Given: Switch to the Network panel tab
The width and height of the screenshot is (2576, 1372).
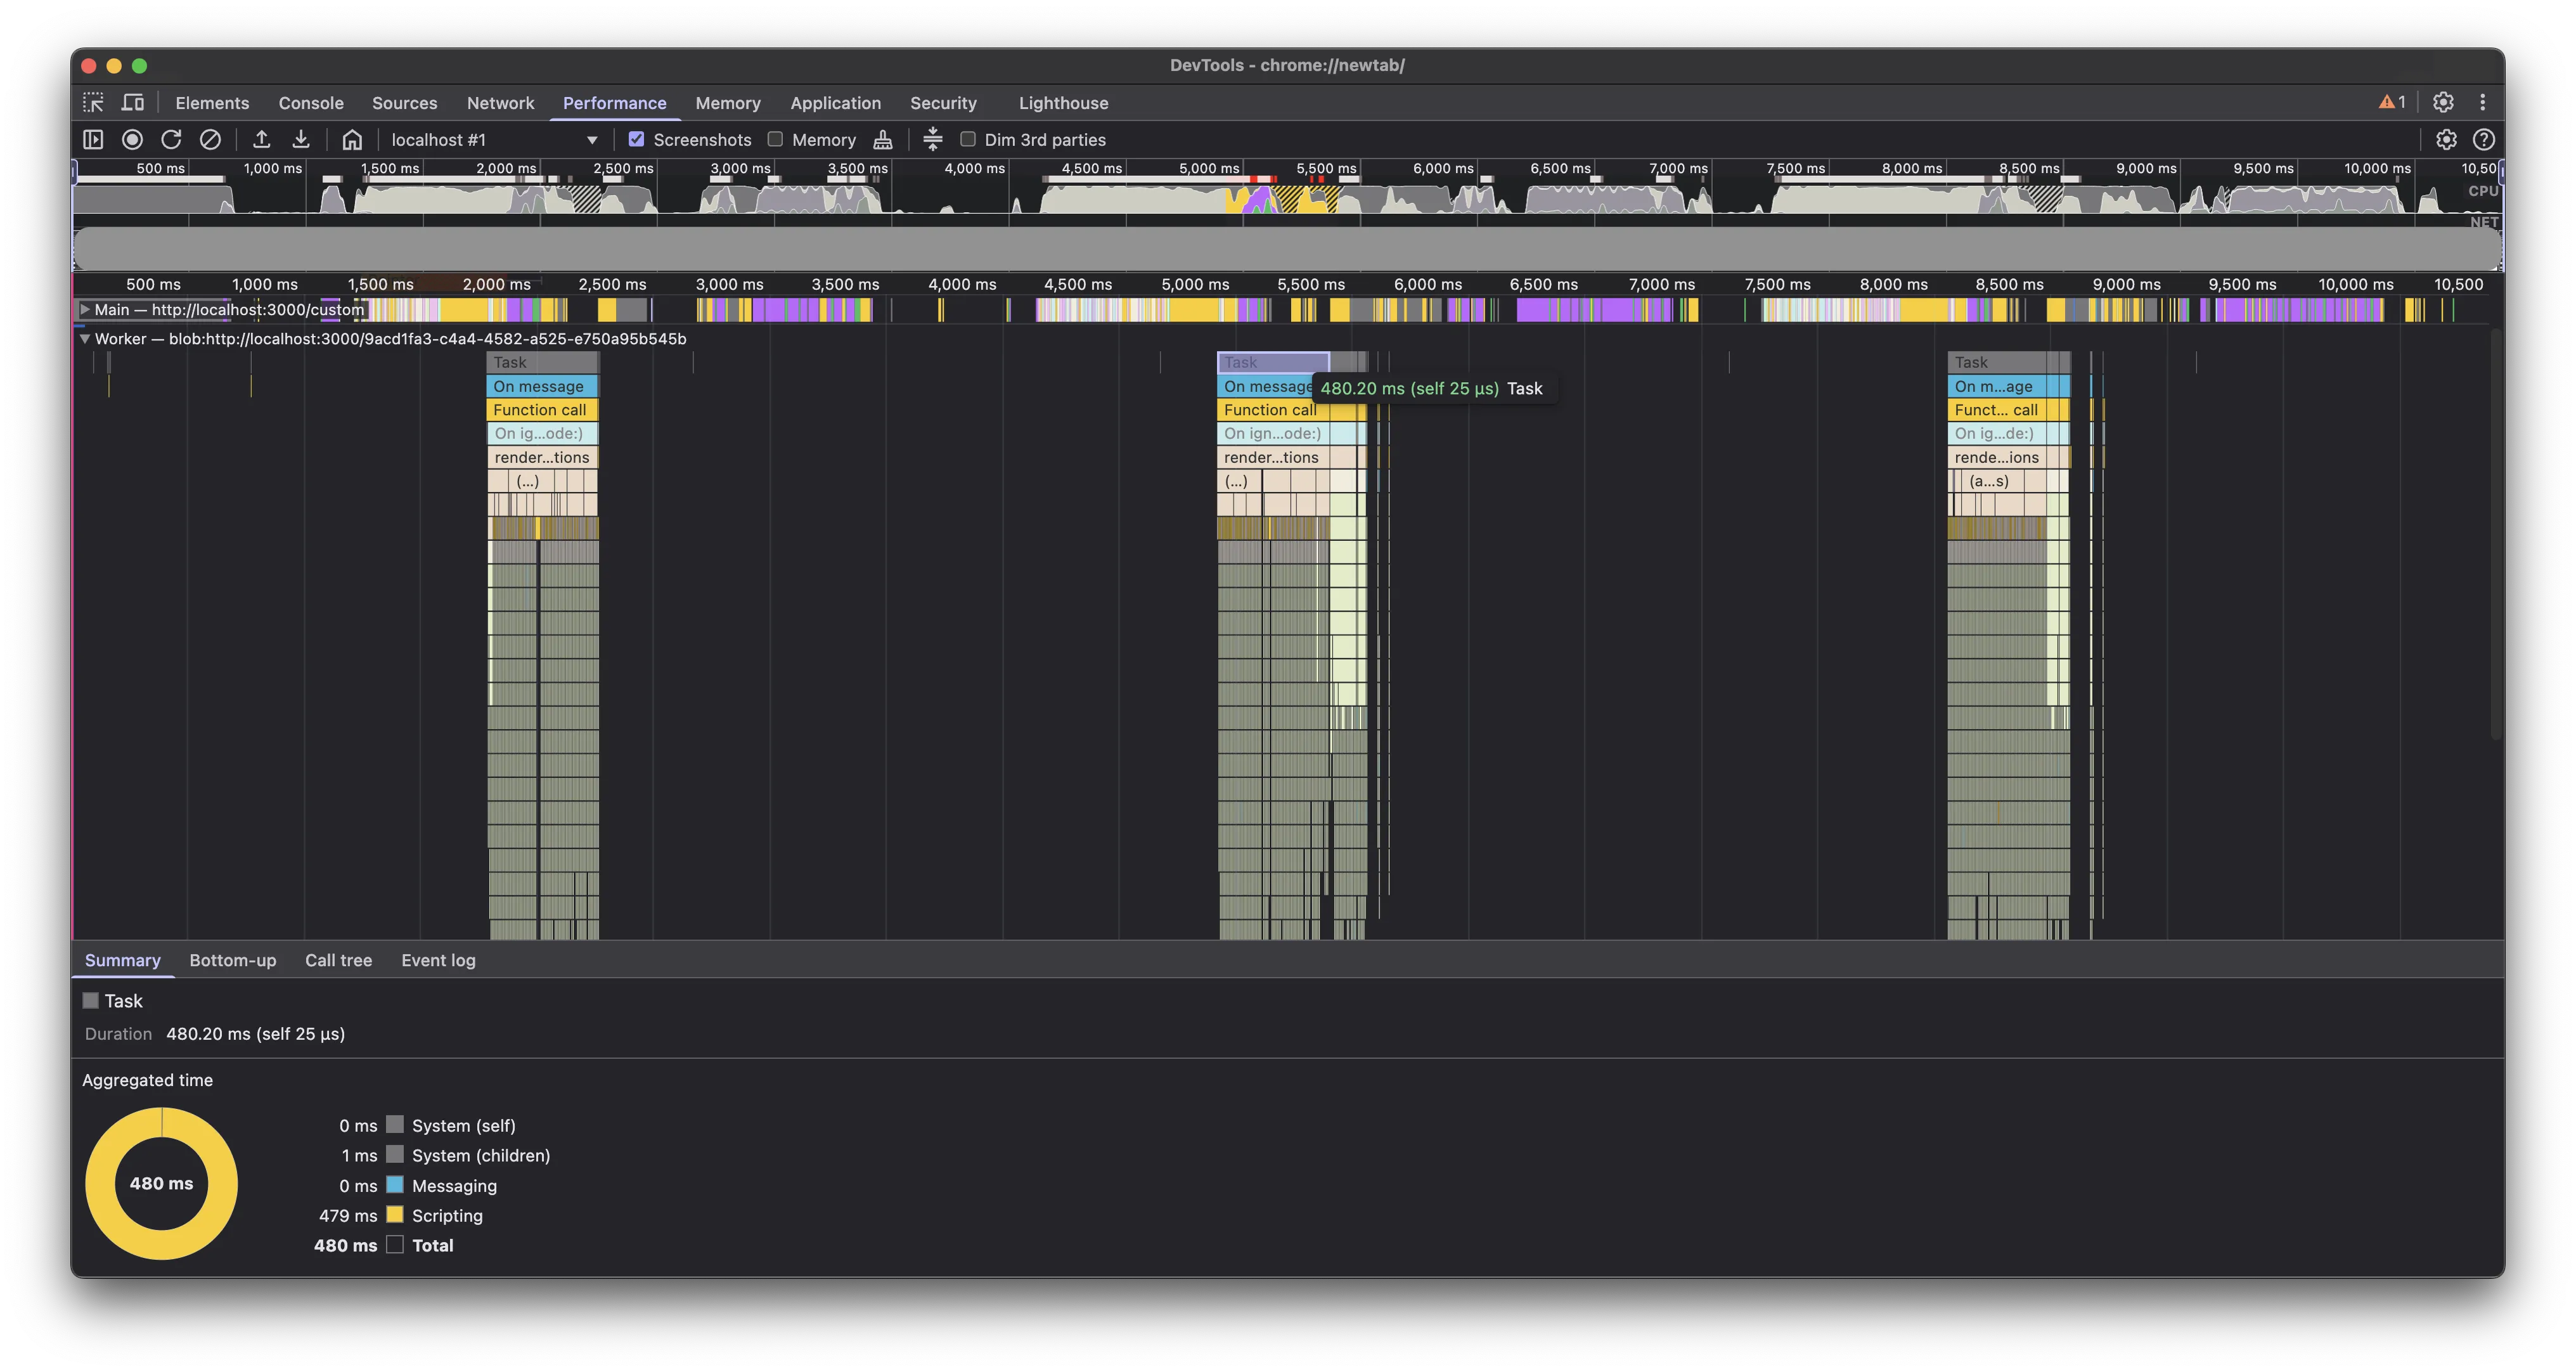Looking at the screenshot, I should (x=500, y=103).
